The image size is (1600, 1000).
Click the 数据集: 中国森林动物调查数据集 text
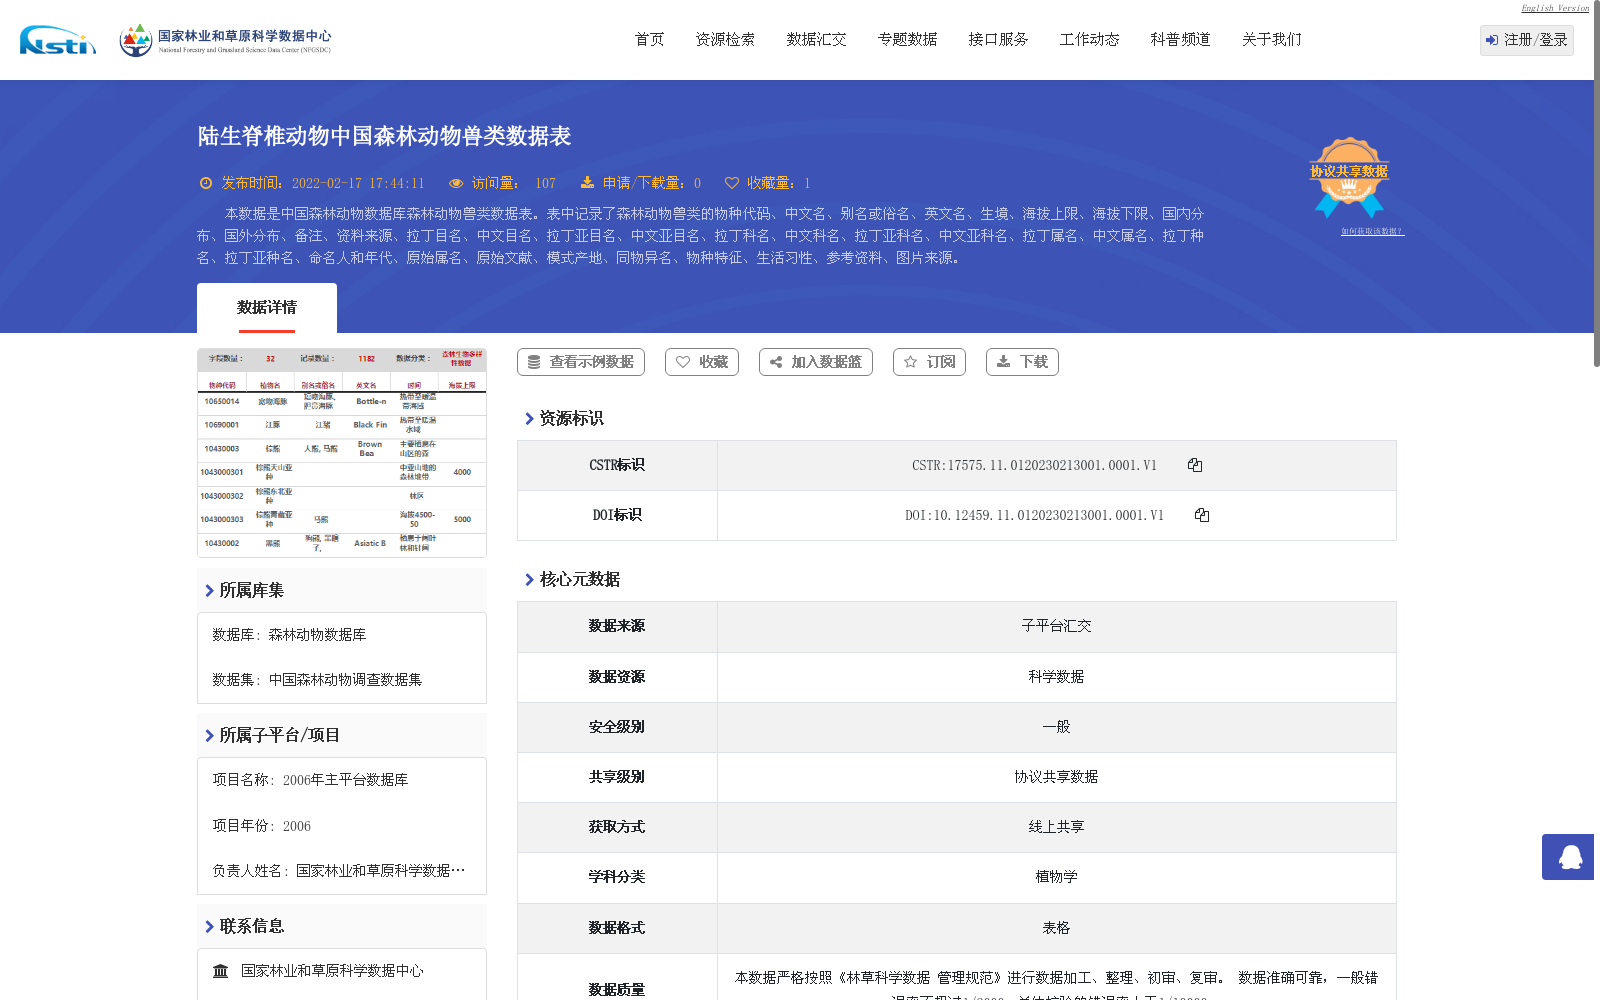(317, 680)
